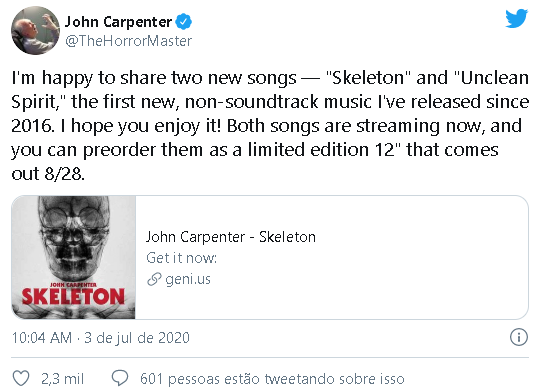Click the 10:04 AM timestamp
Screen dimensions: 538x391
(x=42, y=338)
